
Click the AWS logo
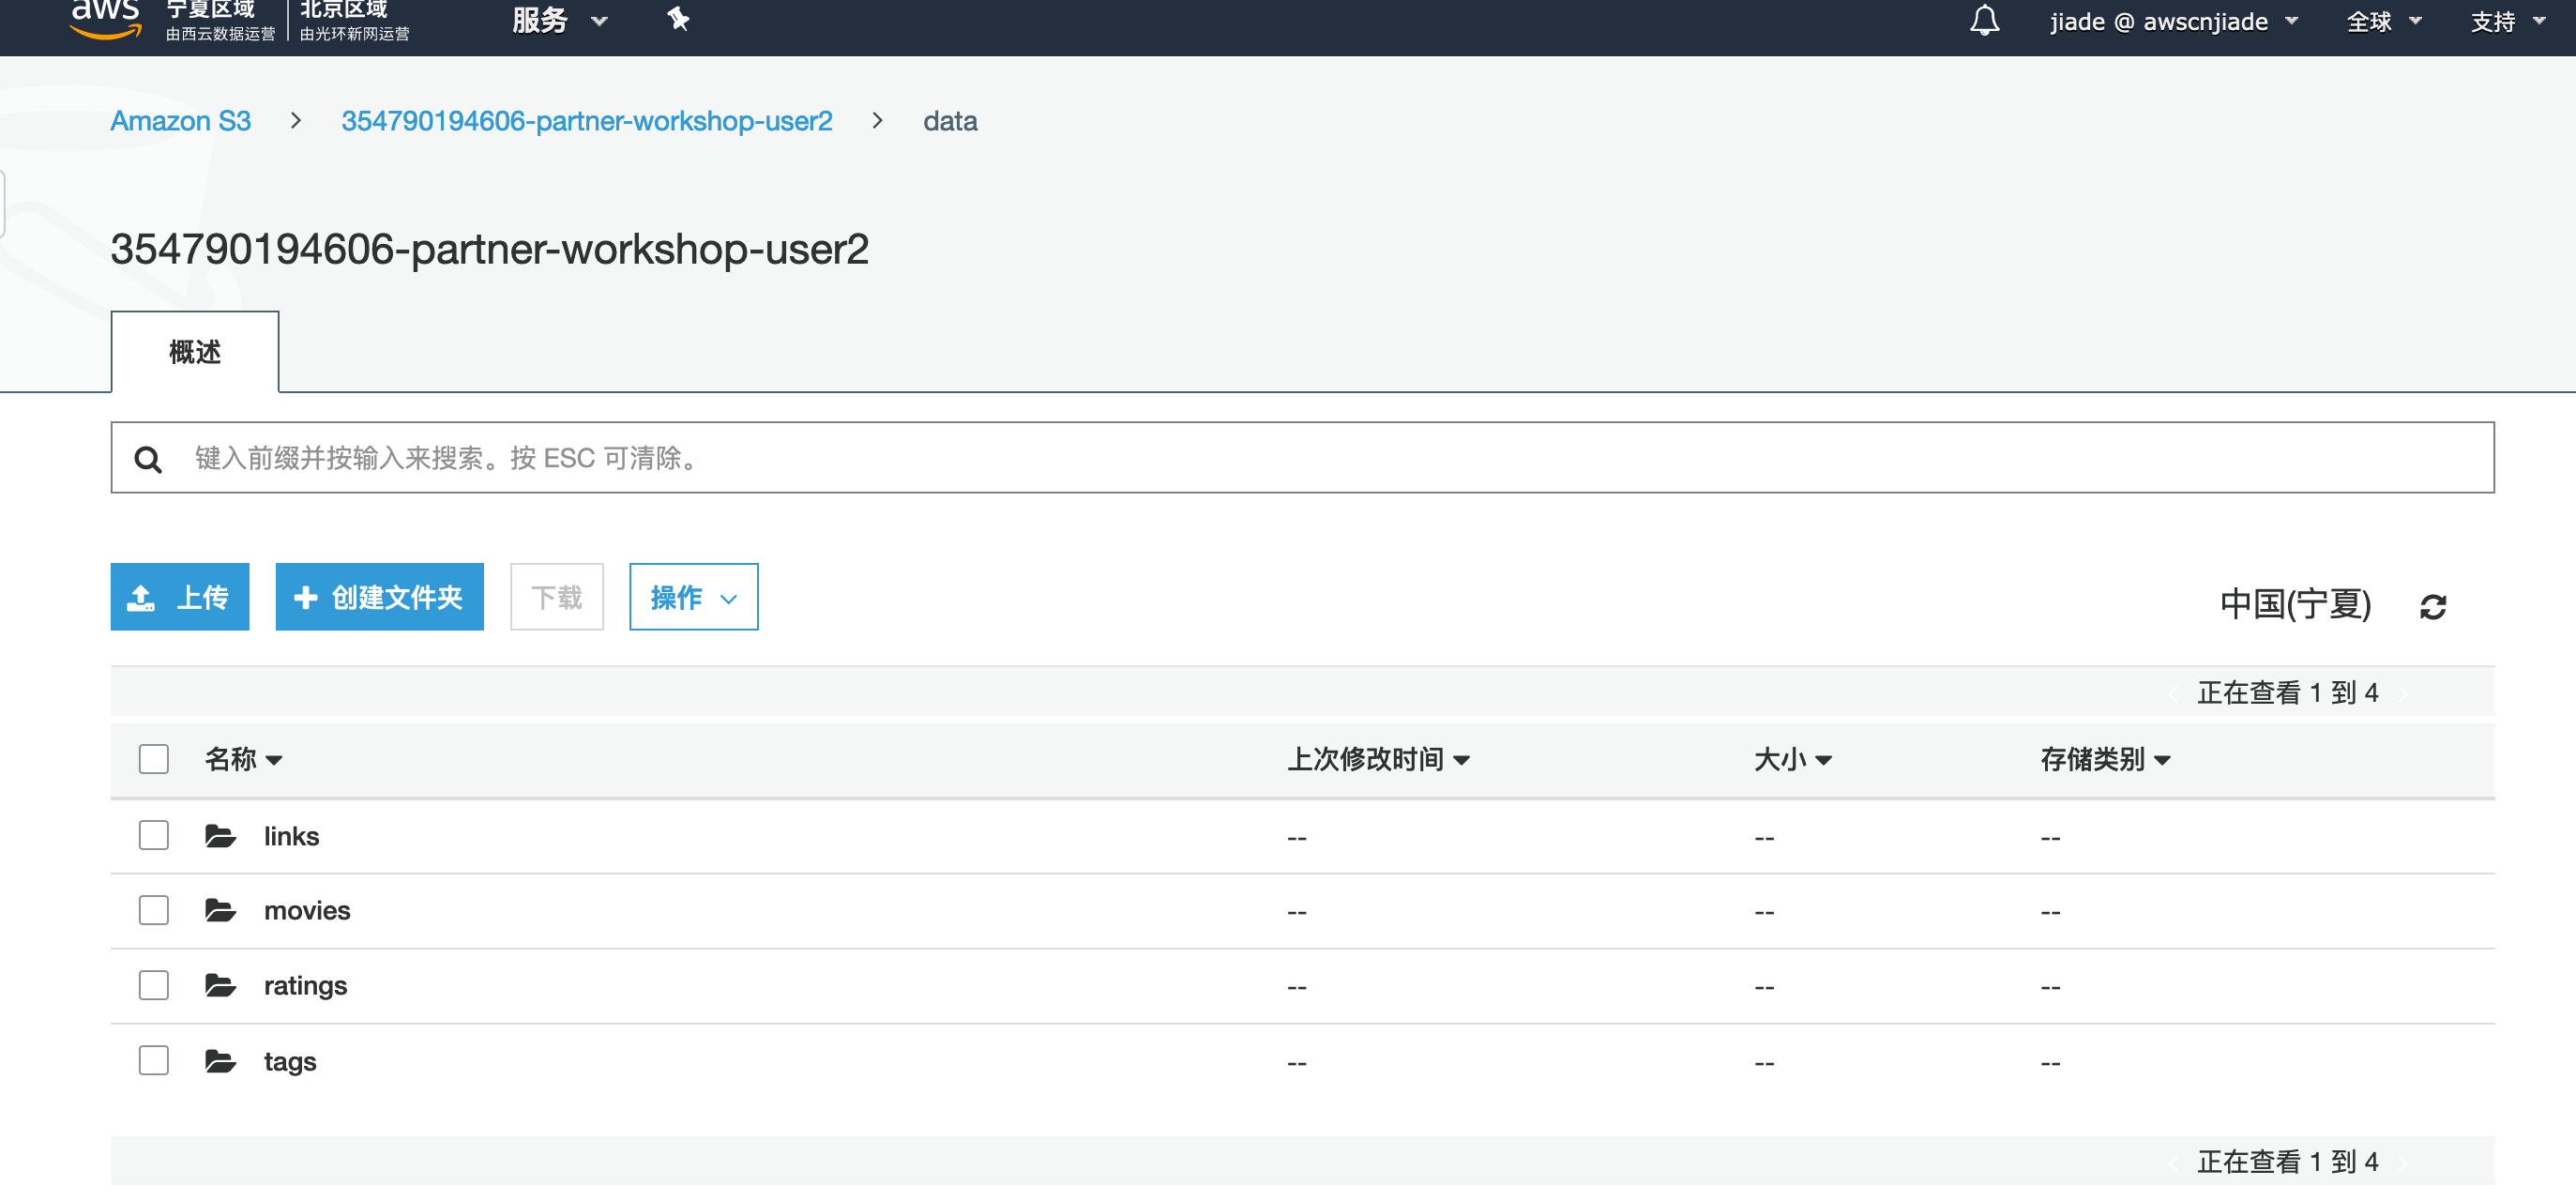click(x=104, y=18)
